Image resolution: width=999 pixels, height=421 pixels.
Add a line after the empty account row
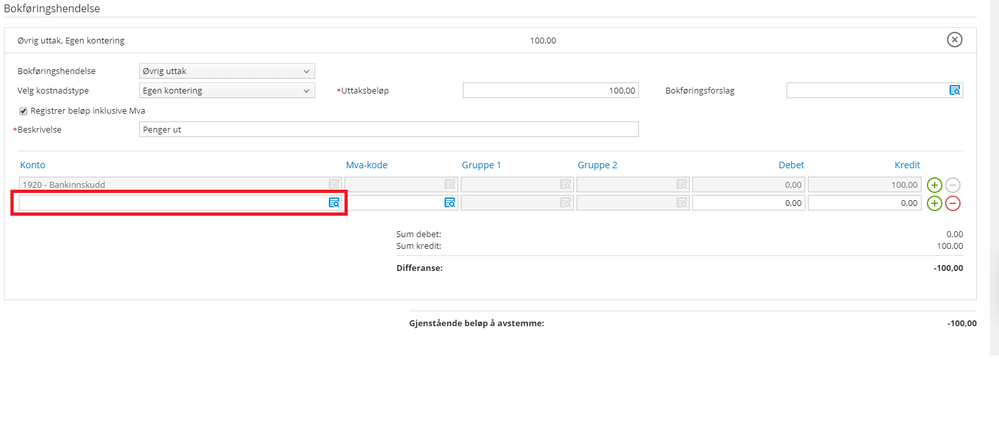click(x=934, y=203)
